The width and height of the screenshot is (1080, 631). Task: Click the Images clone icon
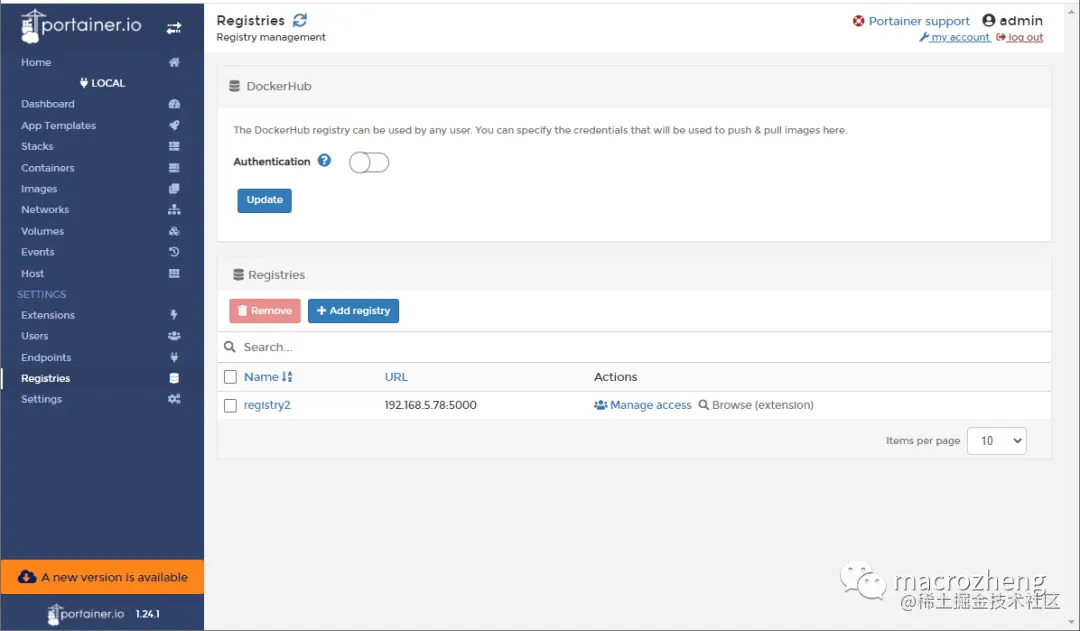(x=174, y=189)
